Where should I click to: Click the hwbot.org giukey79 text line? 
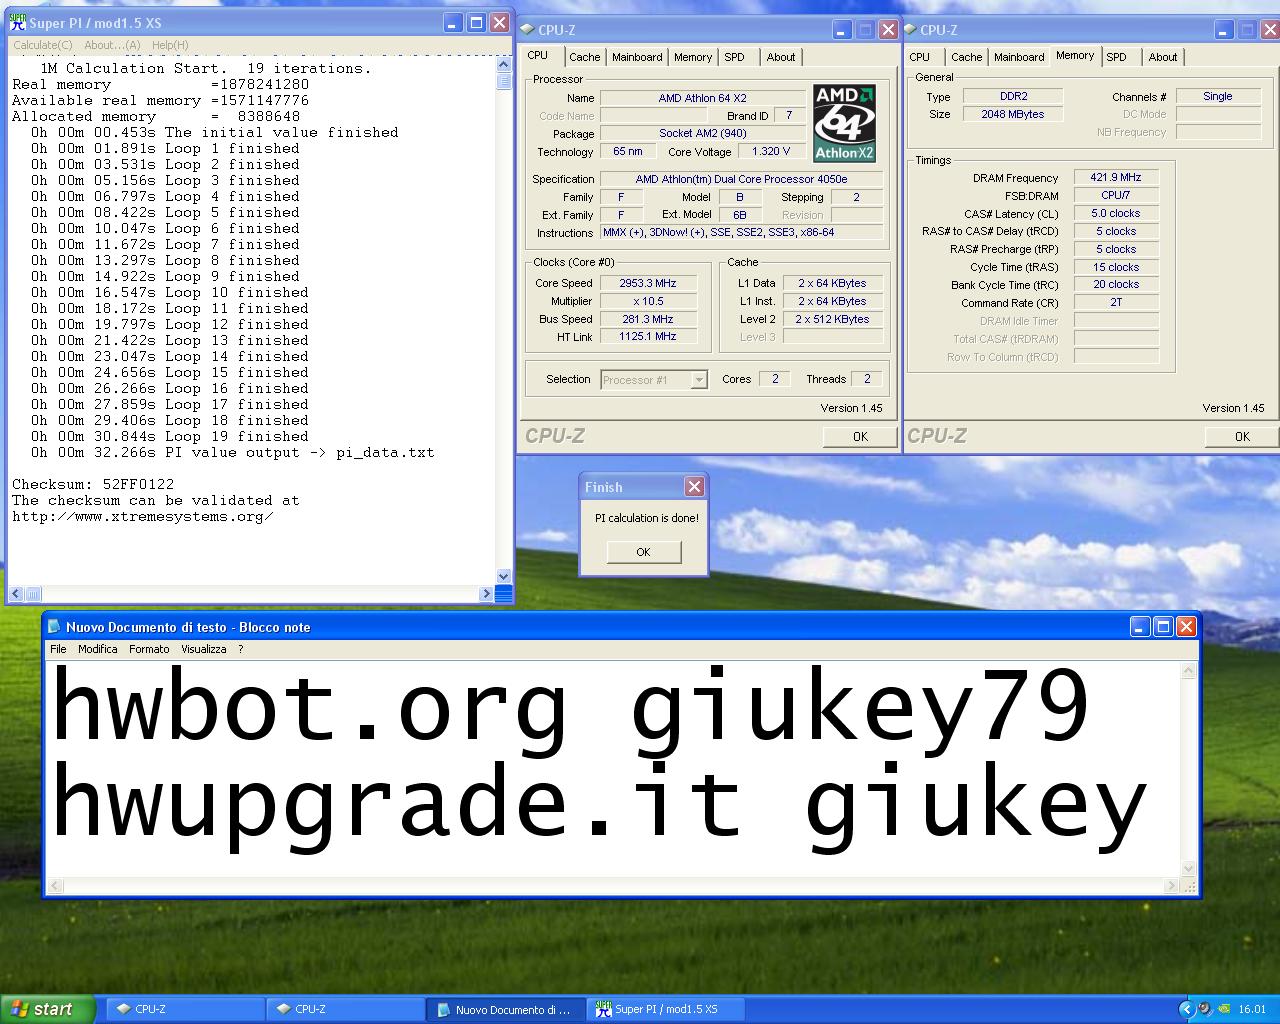(x=570, y=708)
